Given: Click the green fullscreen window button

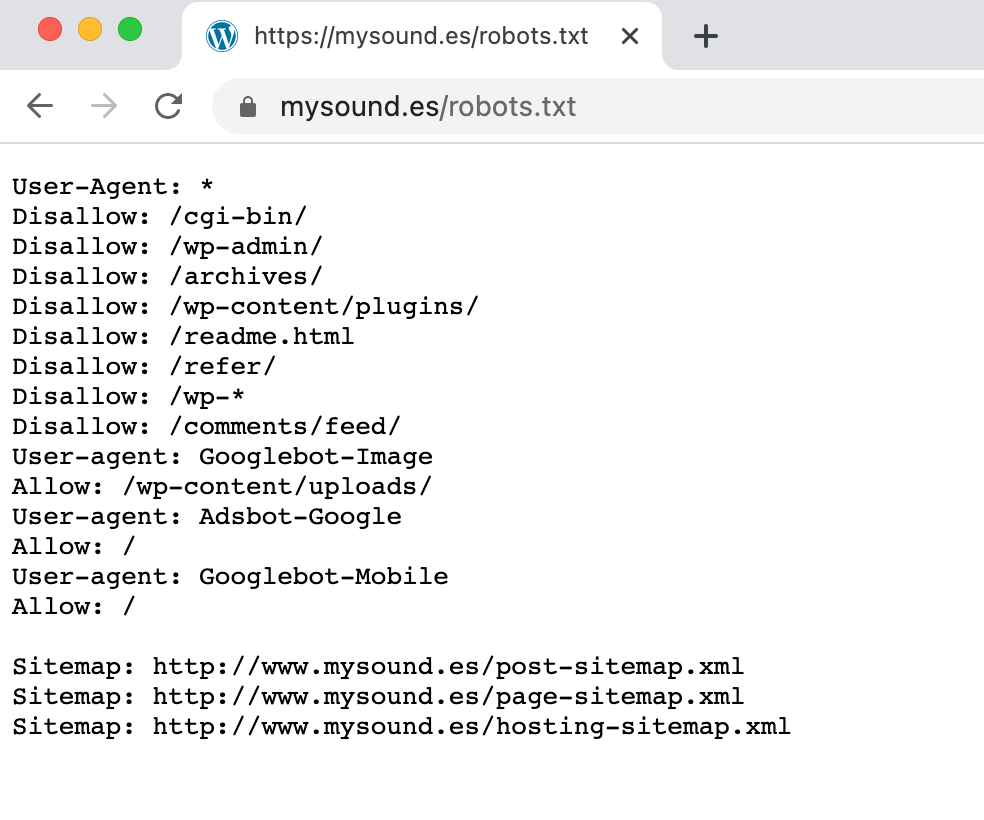Looking at the screenshot, I should [x=130, y=29].
